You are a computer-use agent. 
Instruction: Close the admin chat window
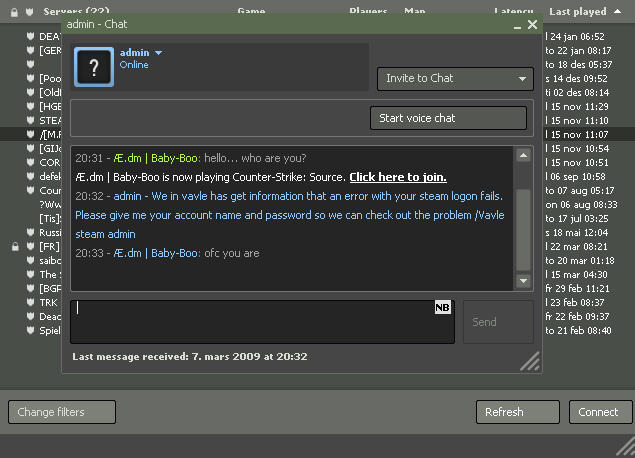(x=532, y=25)
